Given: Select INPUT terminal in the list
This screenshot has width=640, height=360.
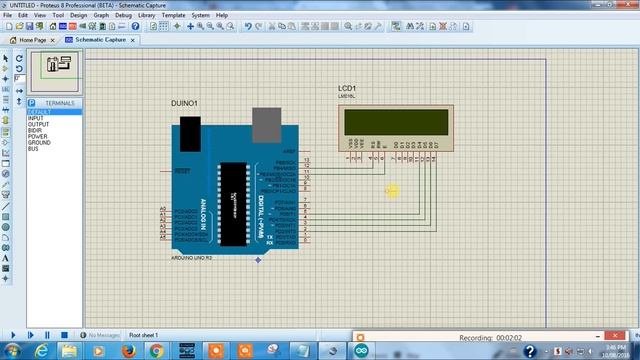Looking at the screenshot, I should coord(54,118).
